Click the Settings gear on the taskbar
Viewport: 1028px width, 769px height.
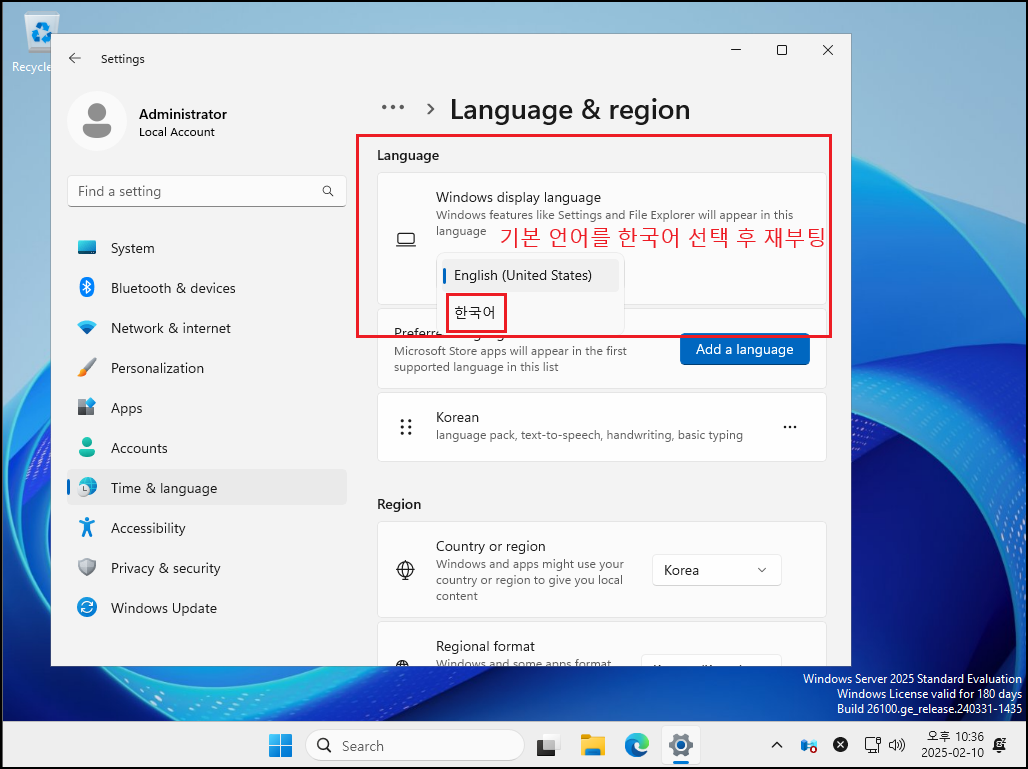[681, 745]
